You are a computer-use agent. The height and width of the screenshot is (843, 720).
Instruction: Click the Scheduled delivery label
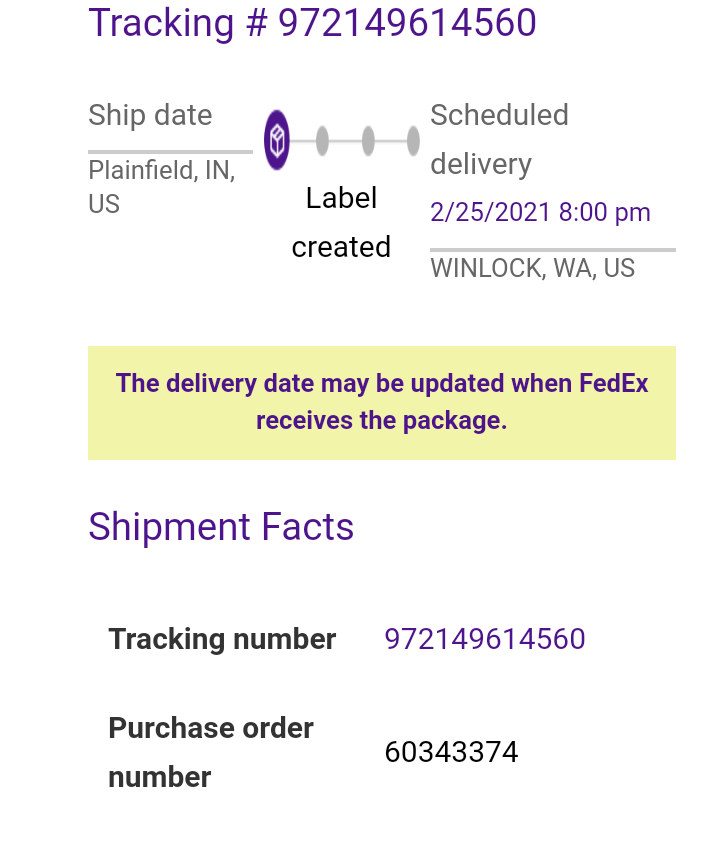[499, 139]
